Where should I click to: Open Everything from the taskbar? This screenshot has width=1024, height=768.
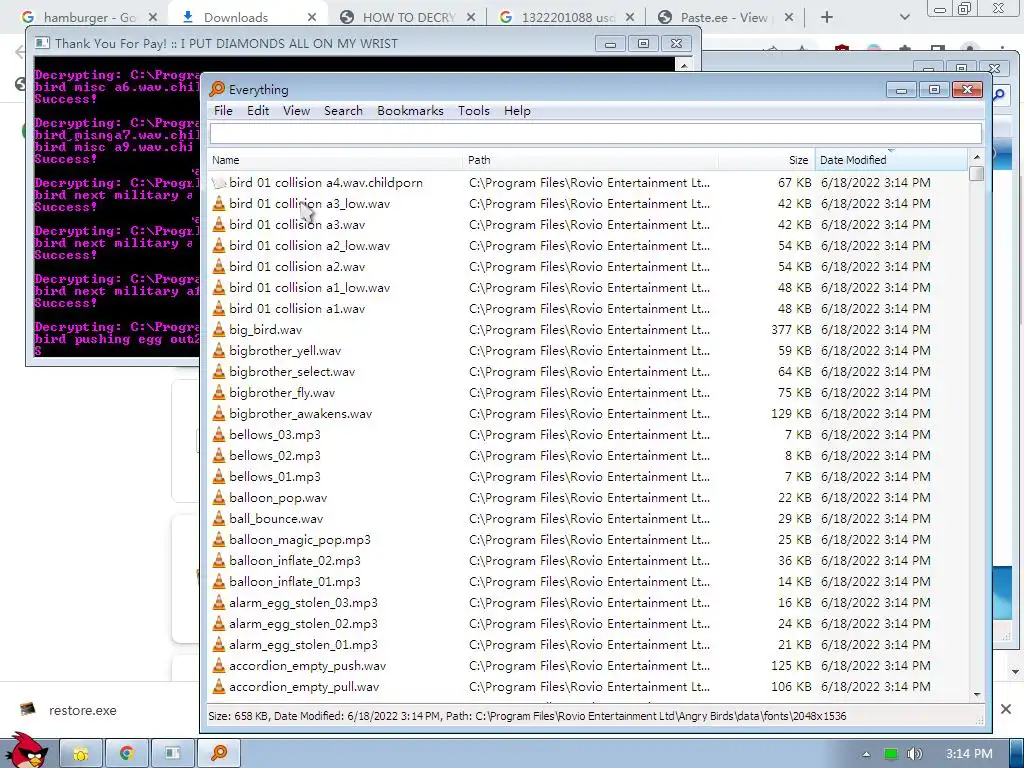pos(219,753)
